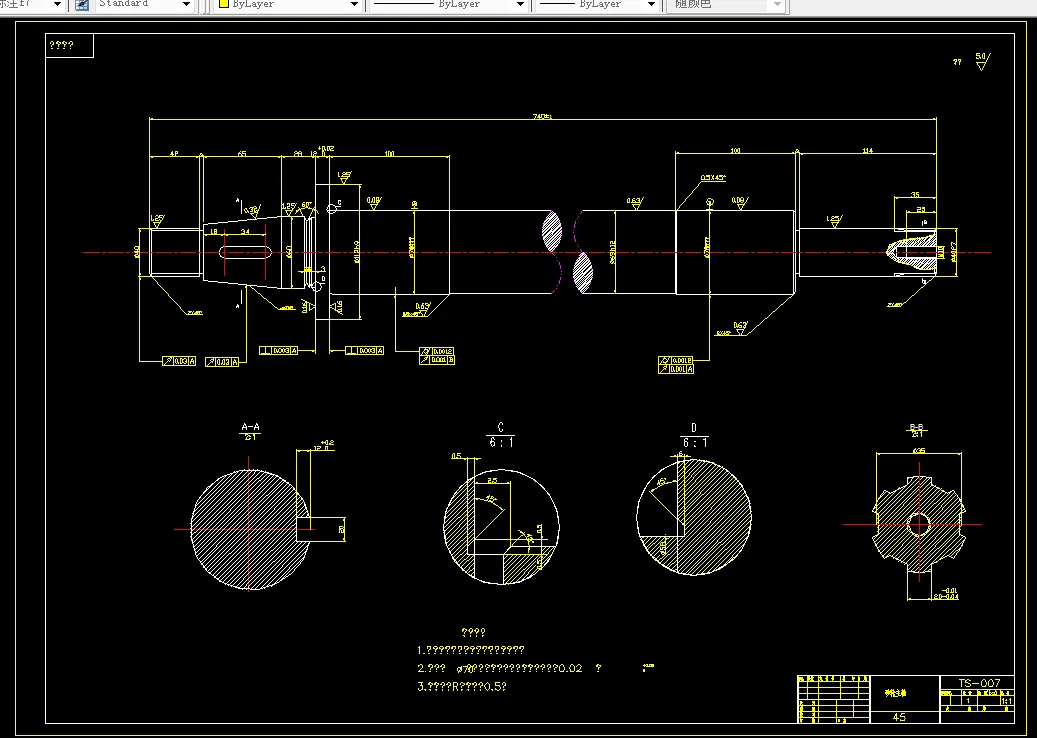Select the detail C 6:1 label
This screenshot has width=1037, height=738.
(x=501, y=436)
